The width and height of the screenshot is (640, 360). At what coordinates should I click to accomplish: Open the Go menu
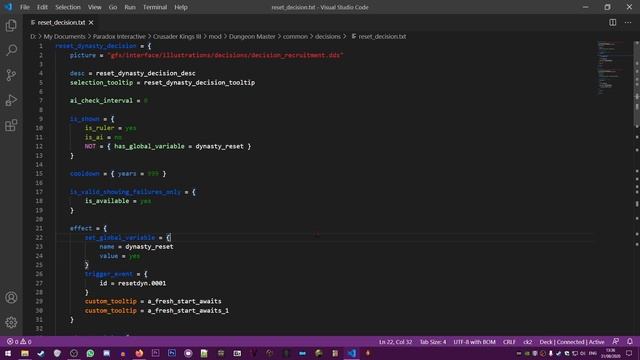(x=113, y=7)
